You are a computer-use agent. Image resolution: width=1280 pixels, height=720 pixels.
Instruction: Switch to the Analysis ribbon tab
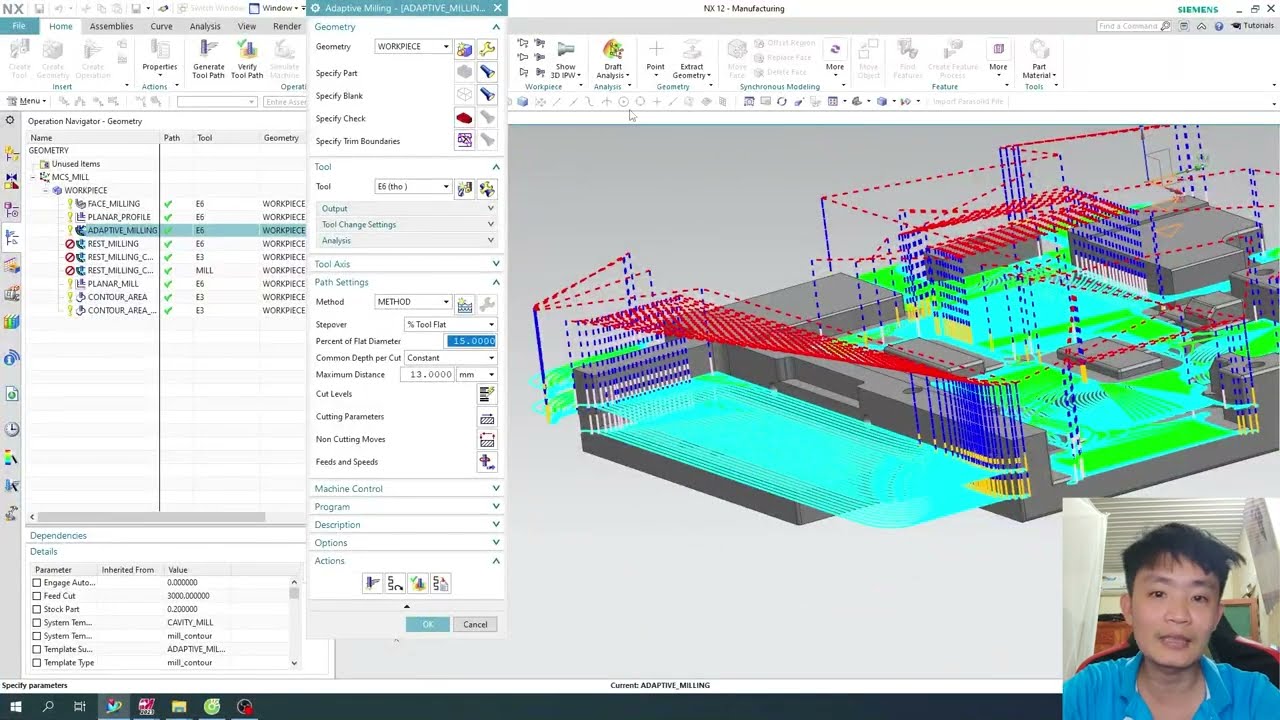click(x=205, y=26)
